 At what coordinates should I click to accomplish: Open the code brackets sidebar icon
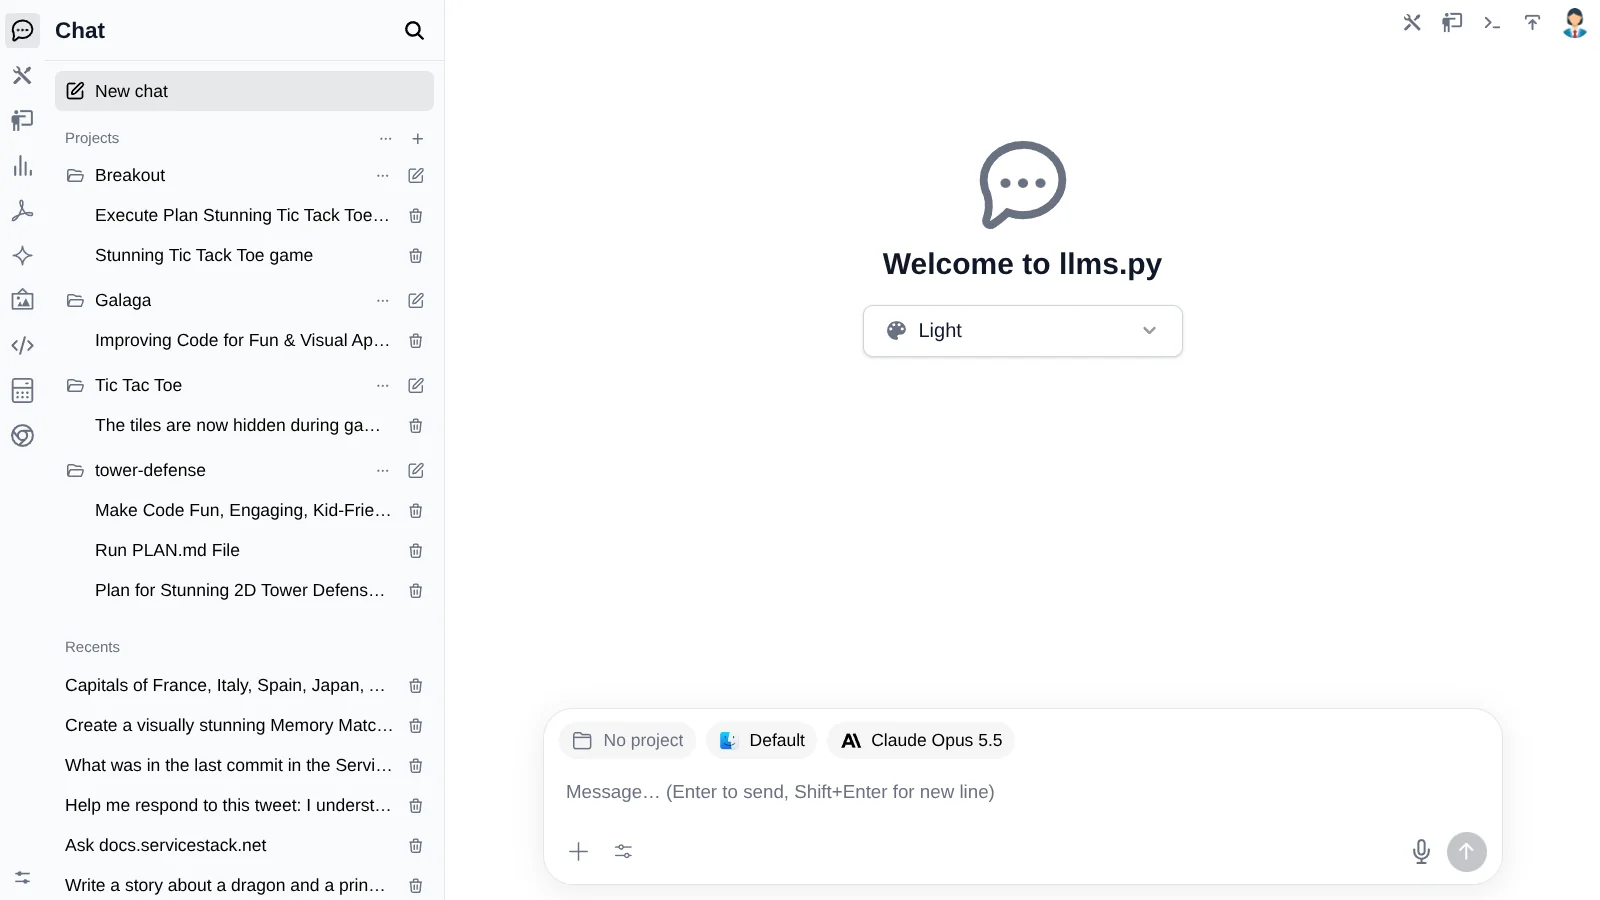click(22, 345)
